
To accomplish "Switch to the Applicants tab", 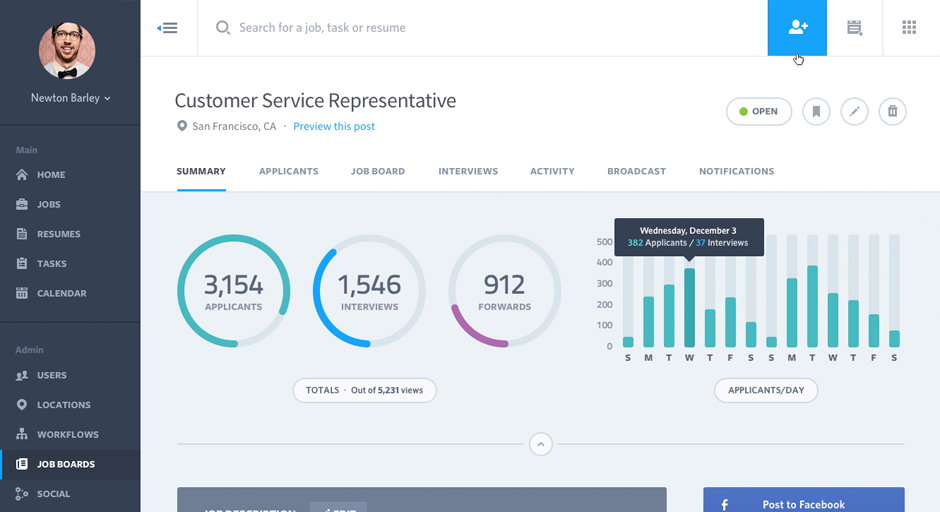I will tap(288, 171).
